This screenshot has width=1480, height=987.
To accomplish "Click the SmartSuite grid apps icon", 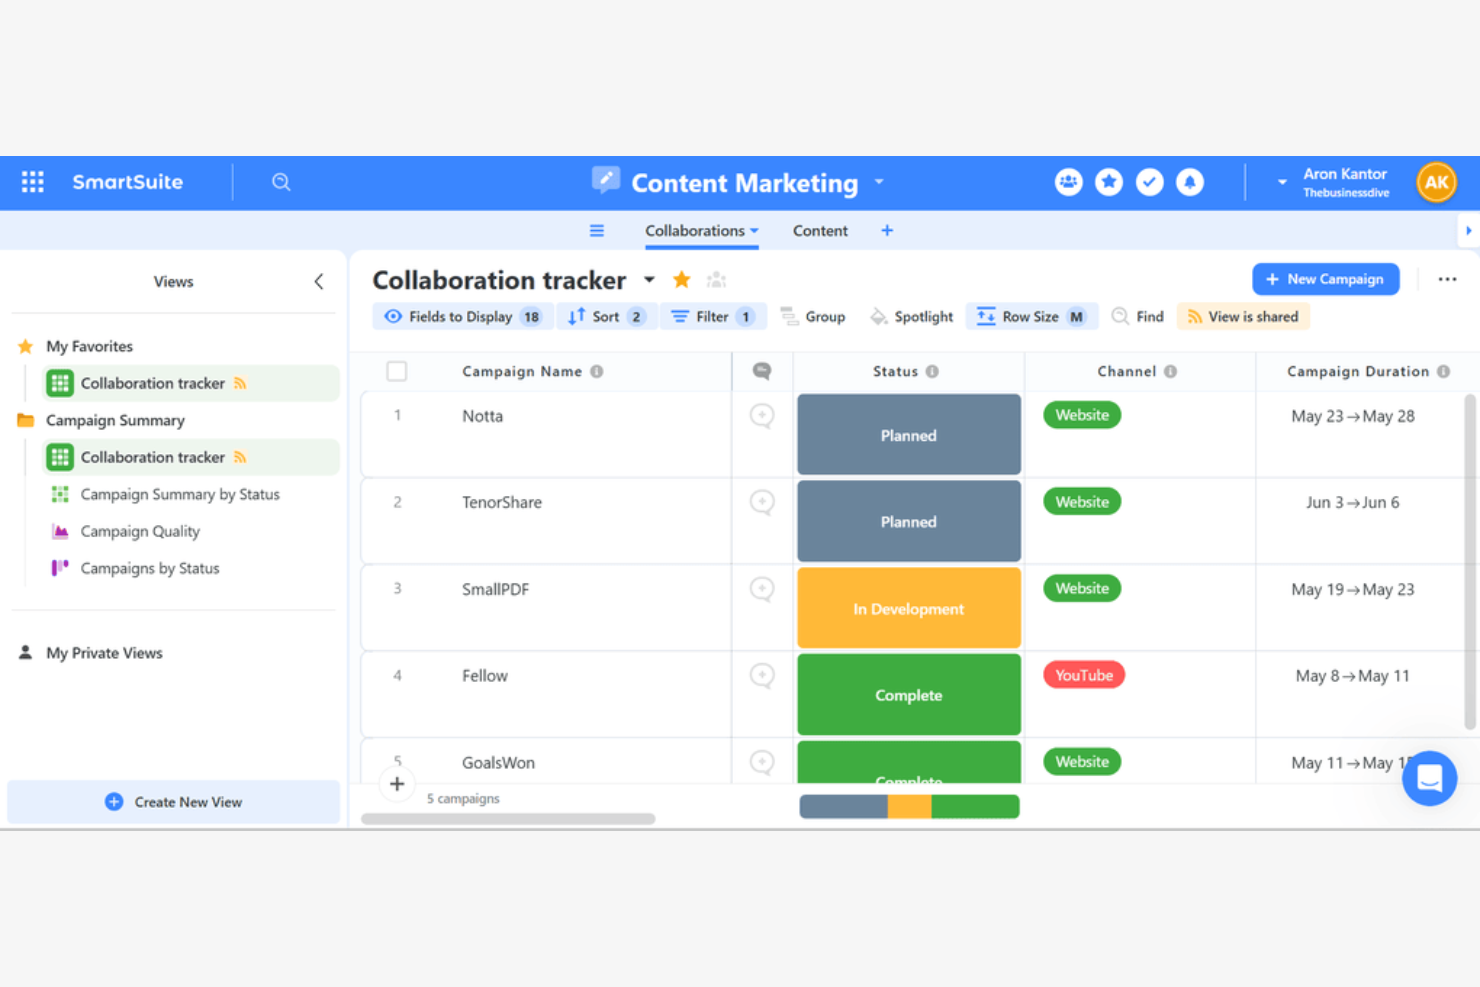I will click(x=32, y=181).
